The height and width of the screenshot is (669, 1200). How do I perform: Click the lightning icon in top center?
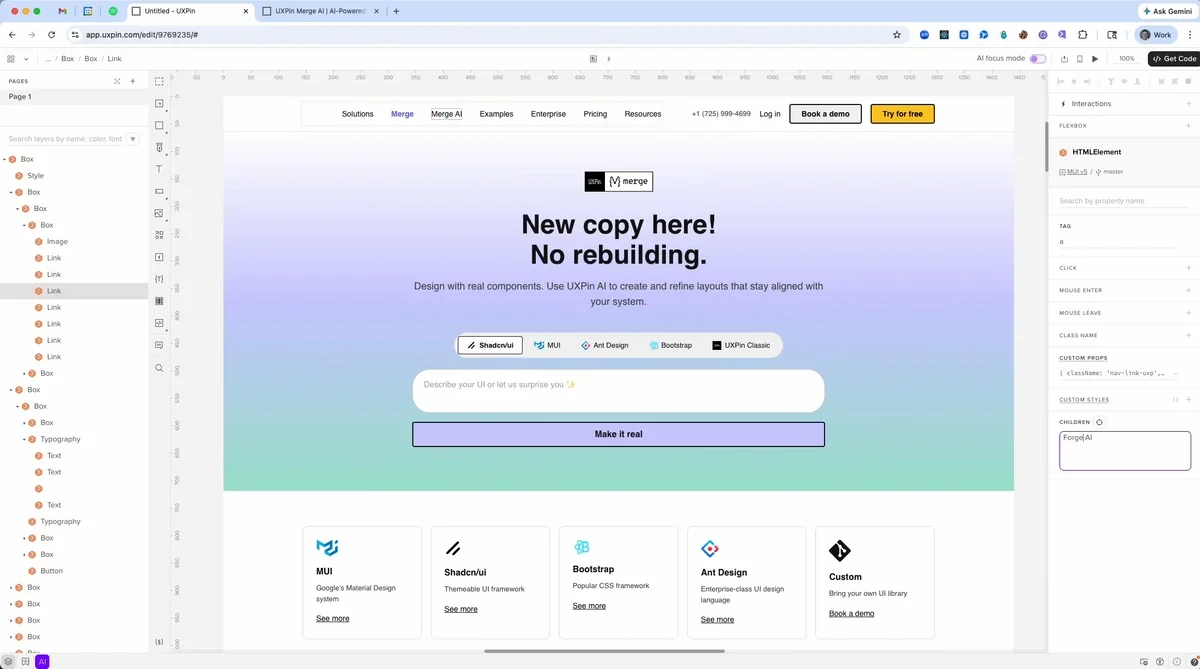coord(608,59)
